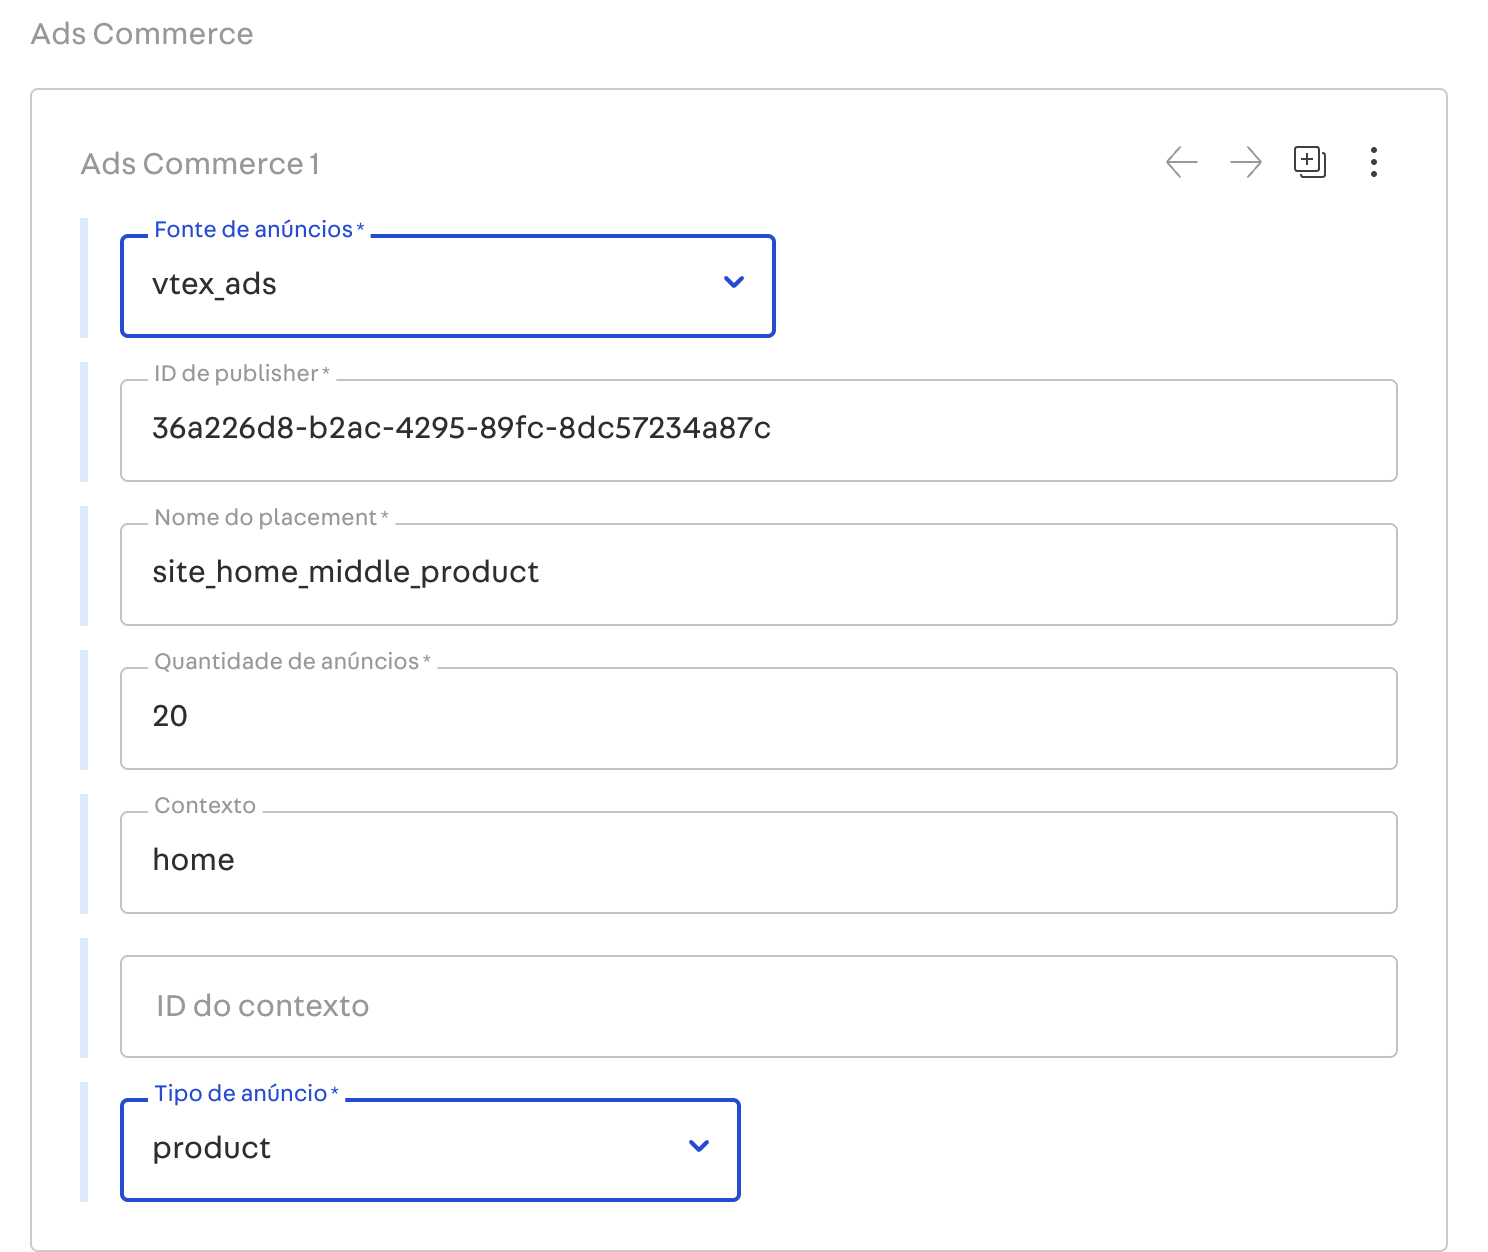Click into the site_home_middle_product placement field

pyautogui.click(x=758, y=574)
